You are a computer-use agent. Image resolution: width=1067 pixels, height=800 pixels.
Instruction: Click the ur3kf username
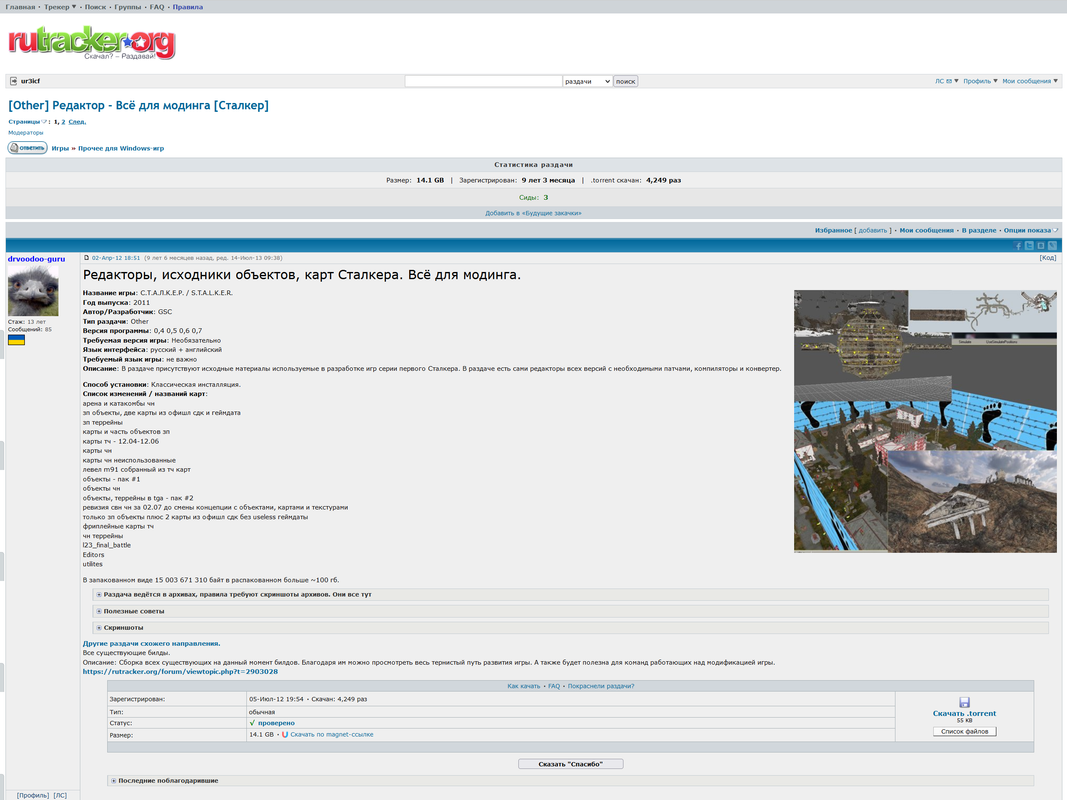[x=30, y=81]
